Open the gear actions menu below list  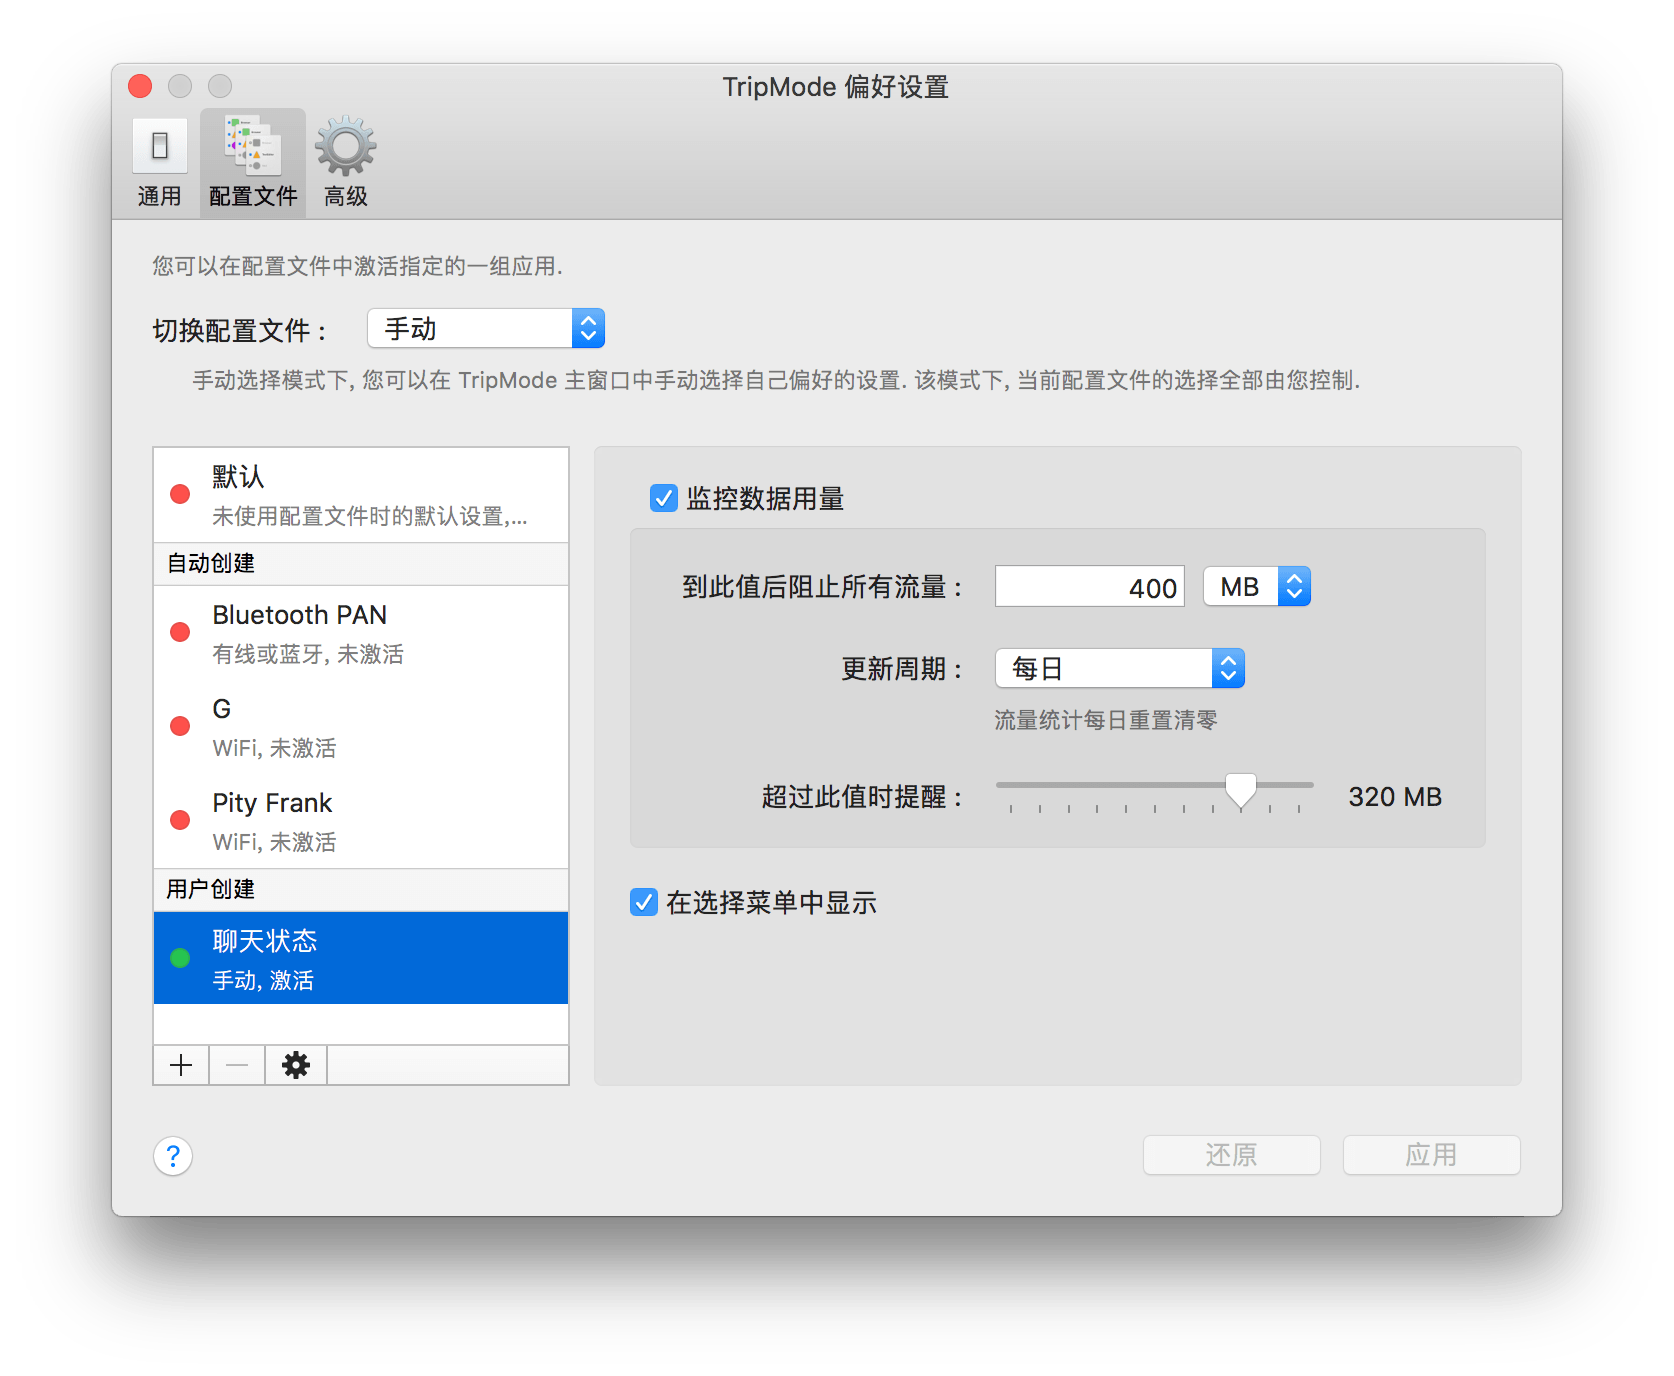click(296, 1065)
